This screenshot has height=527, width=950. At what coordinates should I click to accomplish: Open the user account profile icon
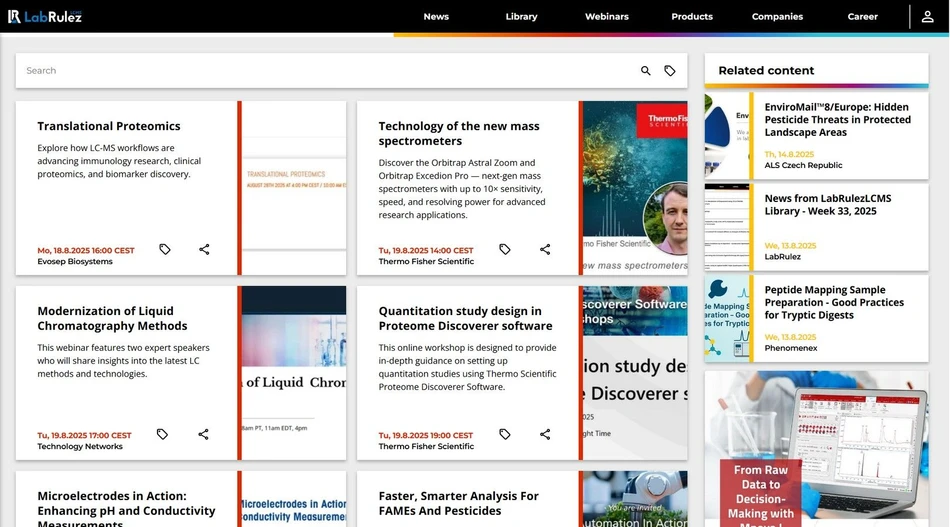pos(928,16)
